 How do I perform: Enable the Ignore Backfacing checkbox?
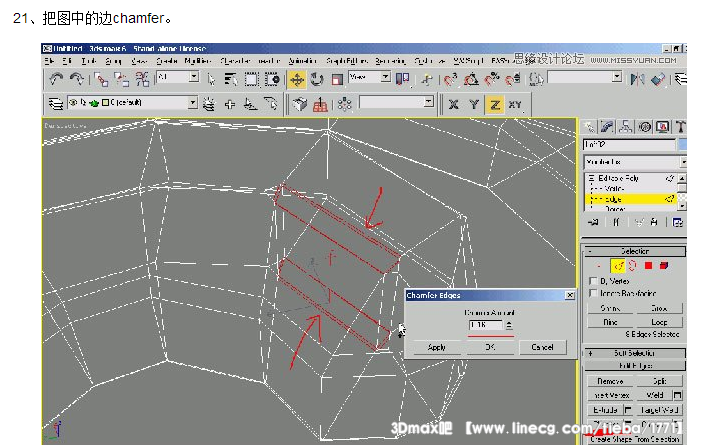pyautogui.click(x=593, y=293)
